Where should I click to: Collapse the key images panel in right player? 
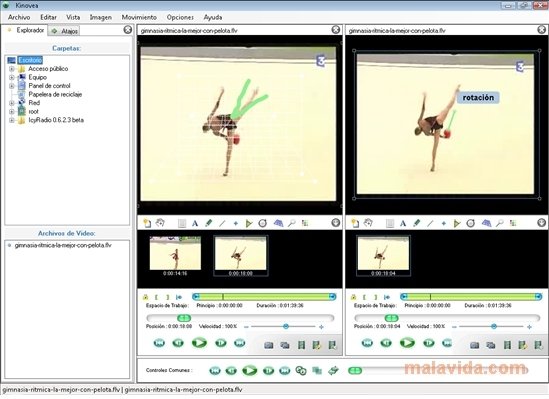pos(541,223)
